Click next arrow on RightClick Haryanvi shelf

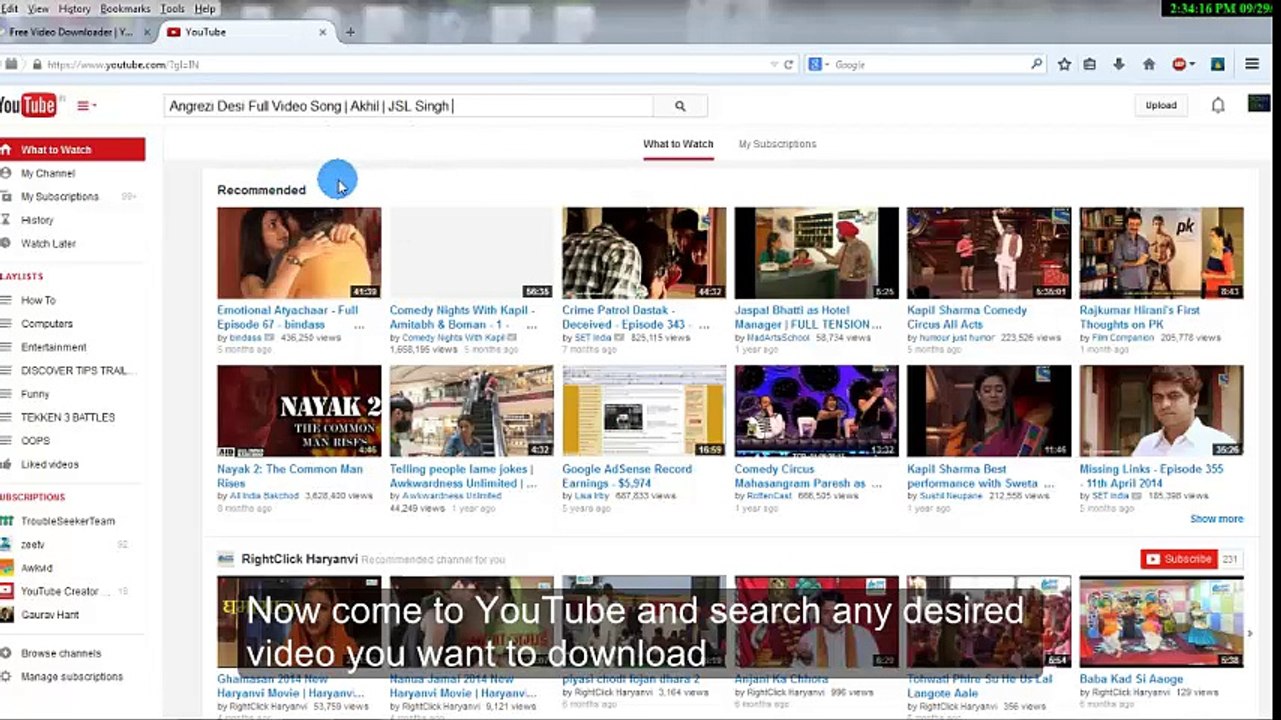click(1250, 633)
